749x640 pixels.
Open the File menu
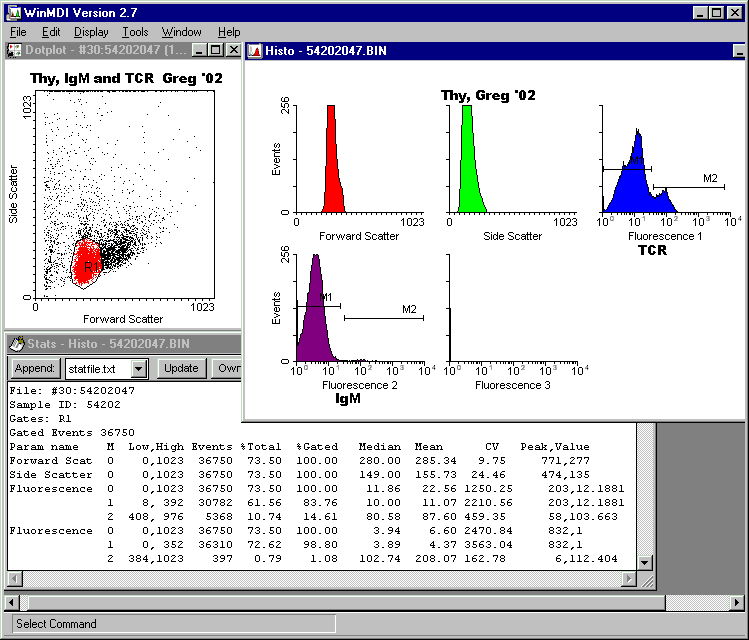(18, 32)
